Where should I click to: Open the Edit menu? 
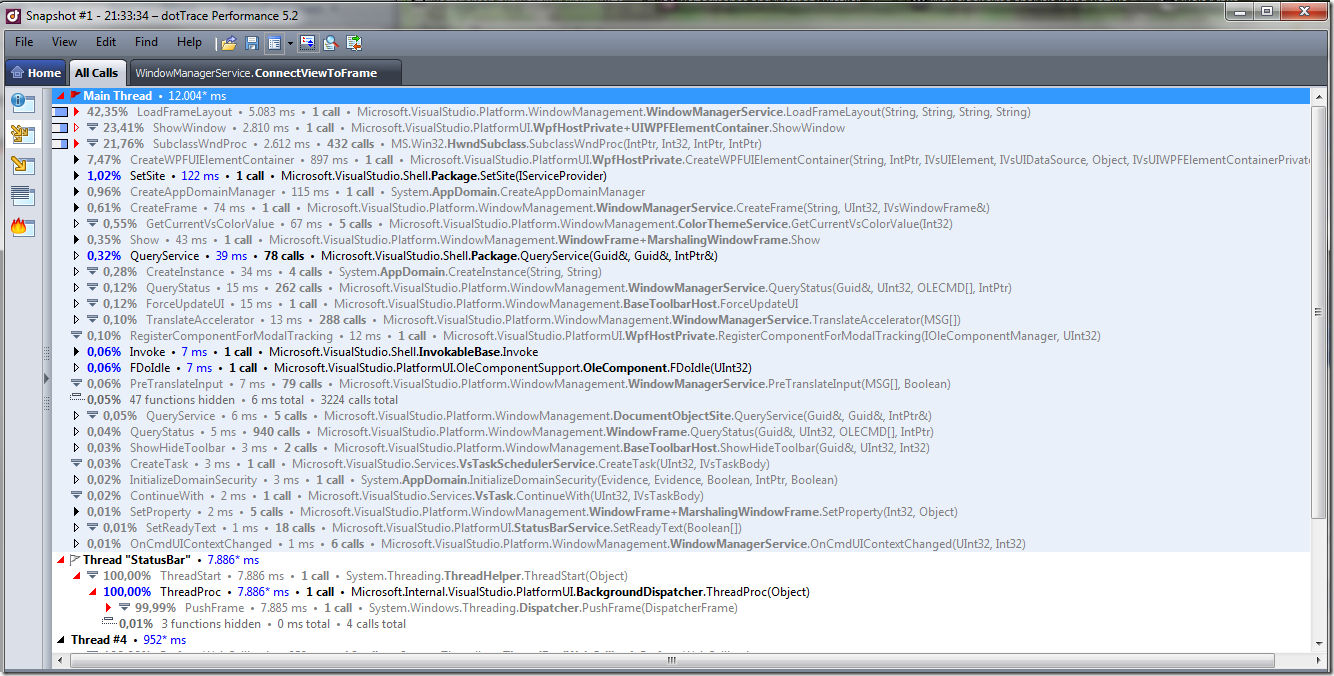tap(106, 42)
